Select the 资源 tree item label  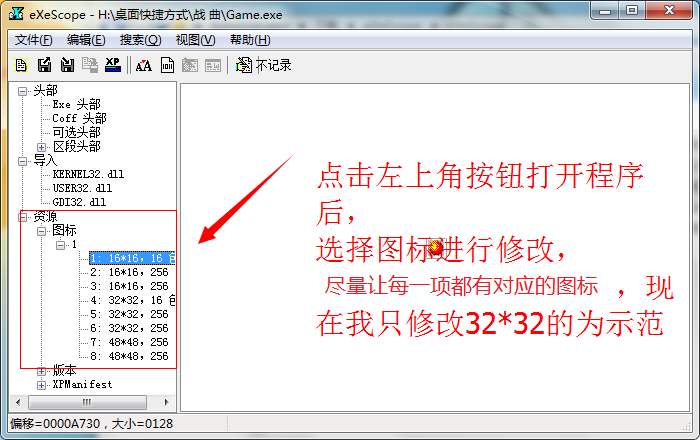(x=46, y=216)
